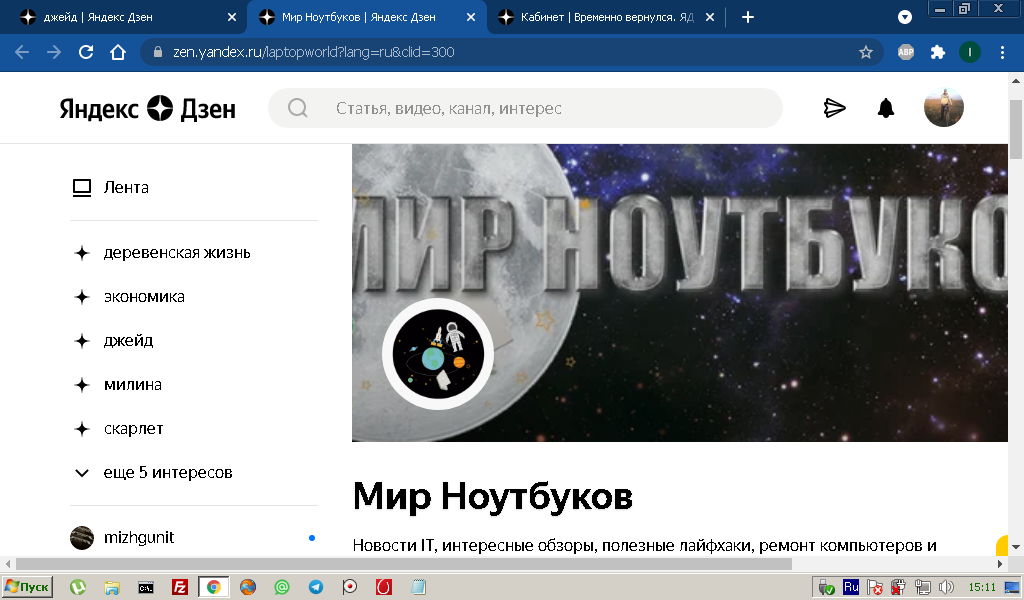Screen dimensions: 1024x600
Task: Launch uTorrent from the taskbar
Action: point(78,588)
